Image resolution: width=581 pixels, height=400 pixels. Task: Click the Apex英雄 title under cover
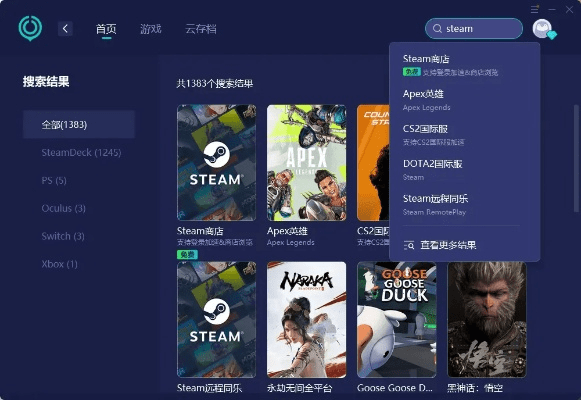(x=287, y=231)
